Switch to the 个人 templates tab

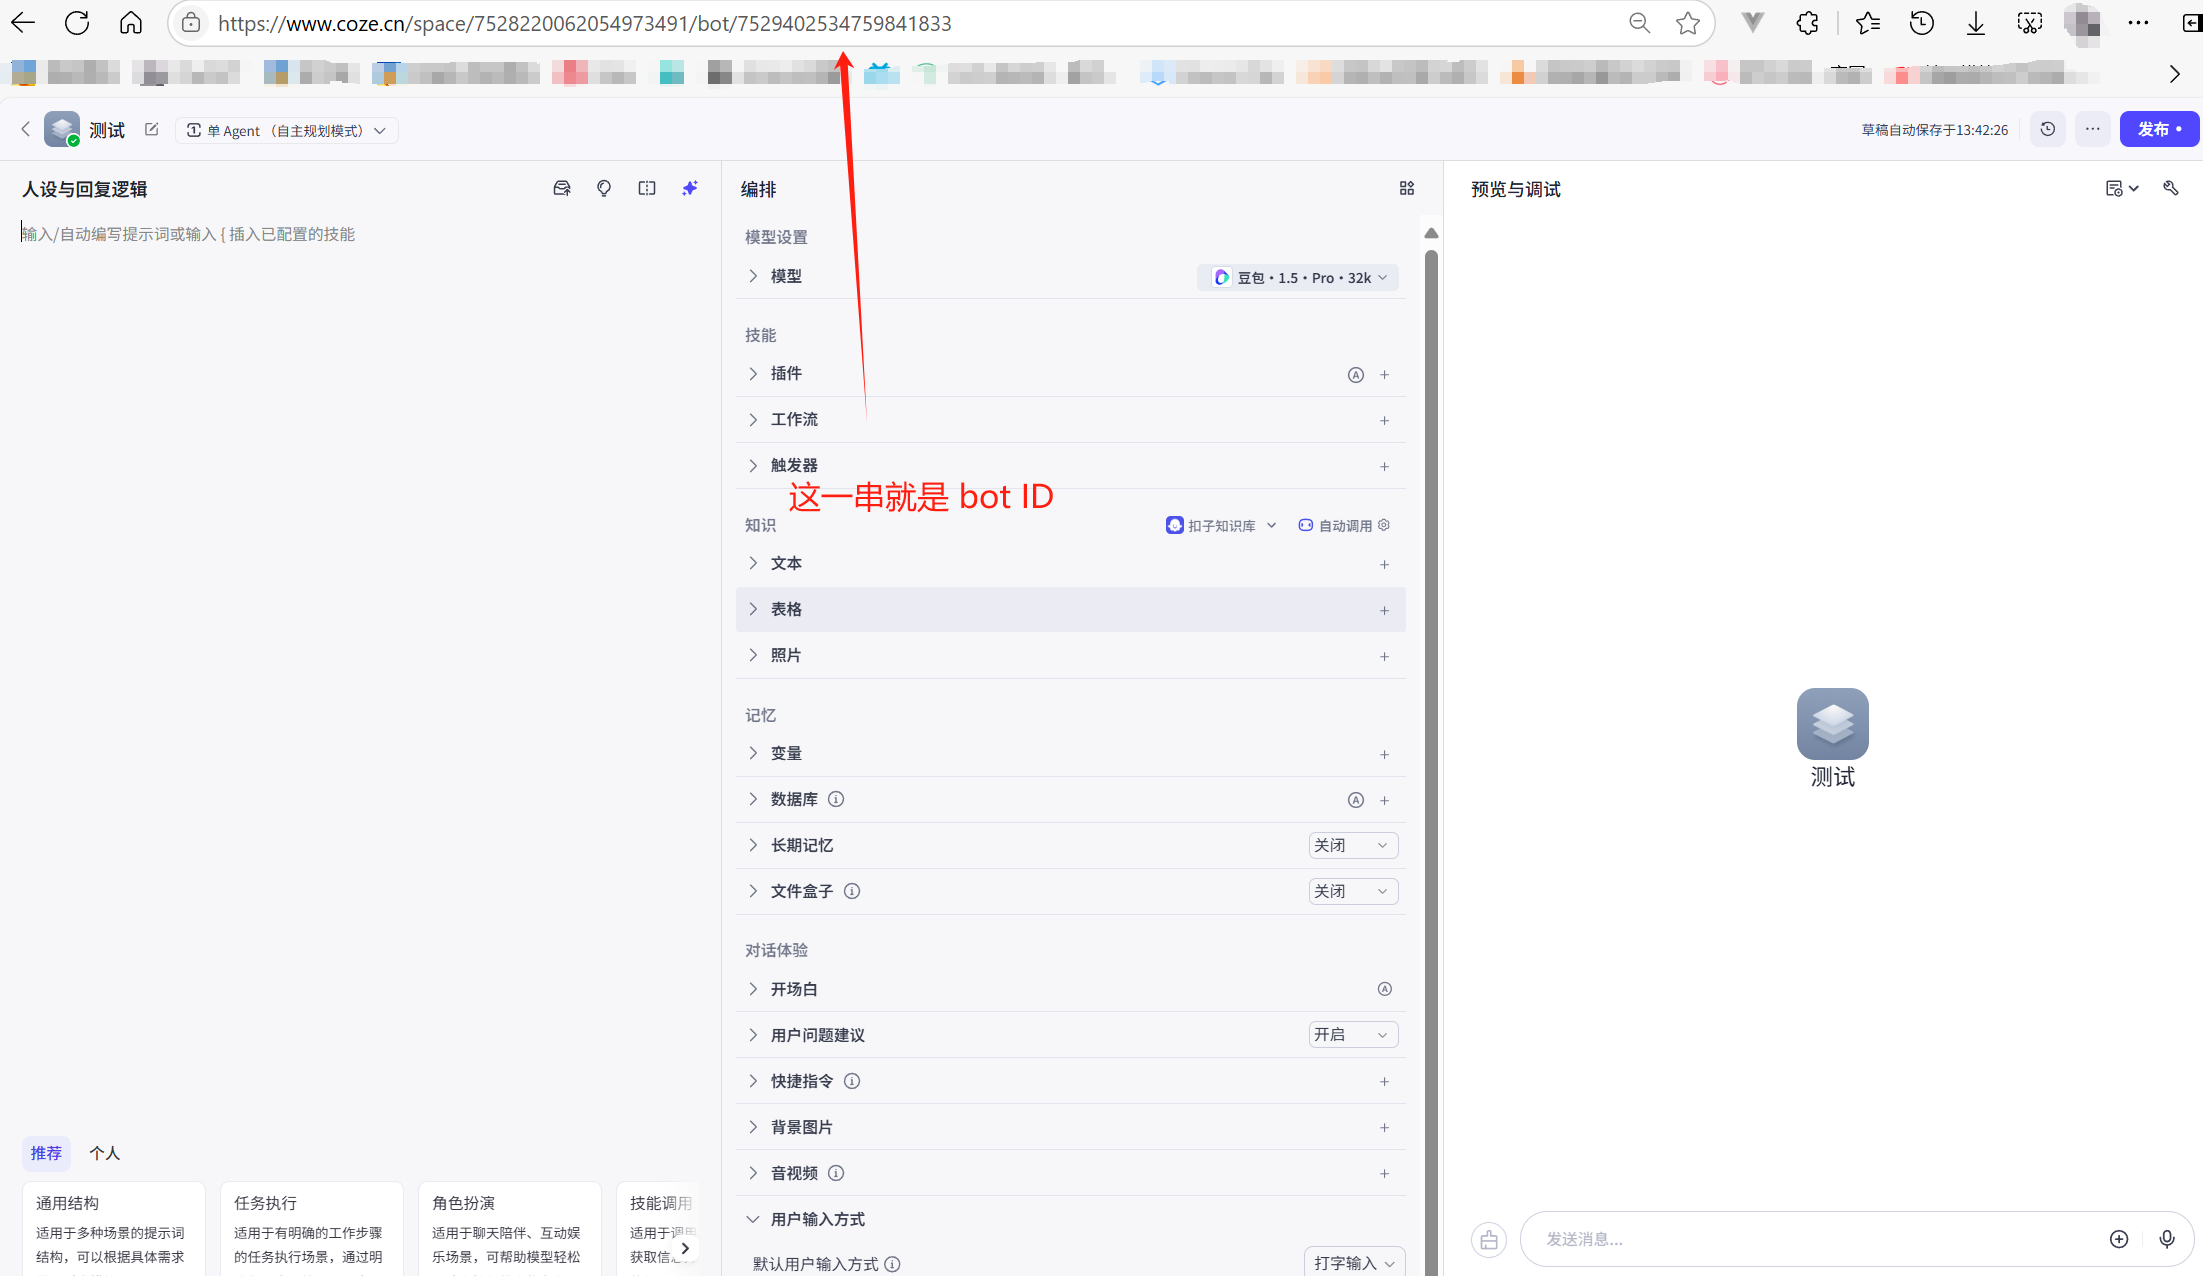coord(104,1153)
